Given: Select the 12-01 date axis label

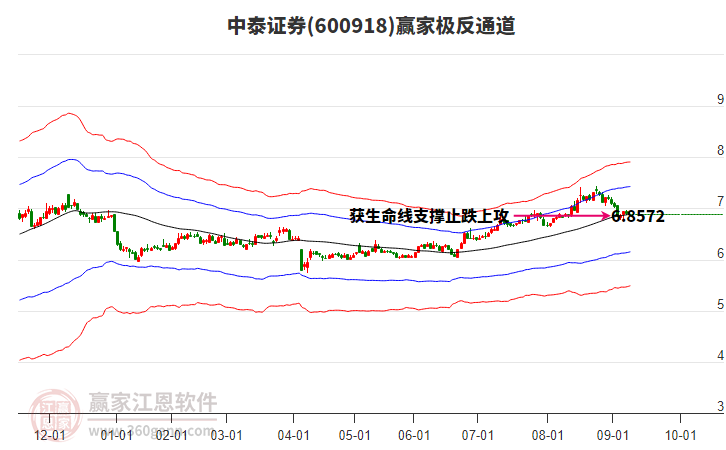Looking at the screenshot, I should 50,435.
